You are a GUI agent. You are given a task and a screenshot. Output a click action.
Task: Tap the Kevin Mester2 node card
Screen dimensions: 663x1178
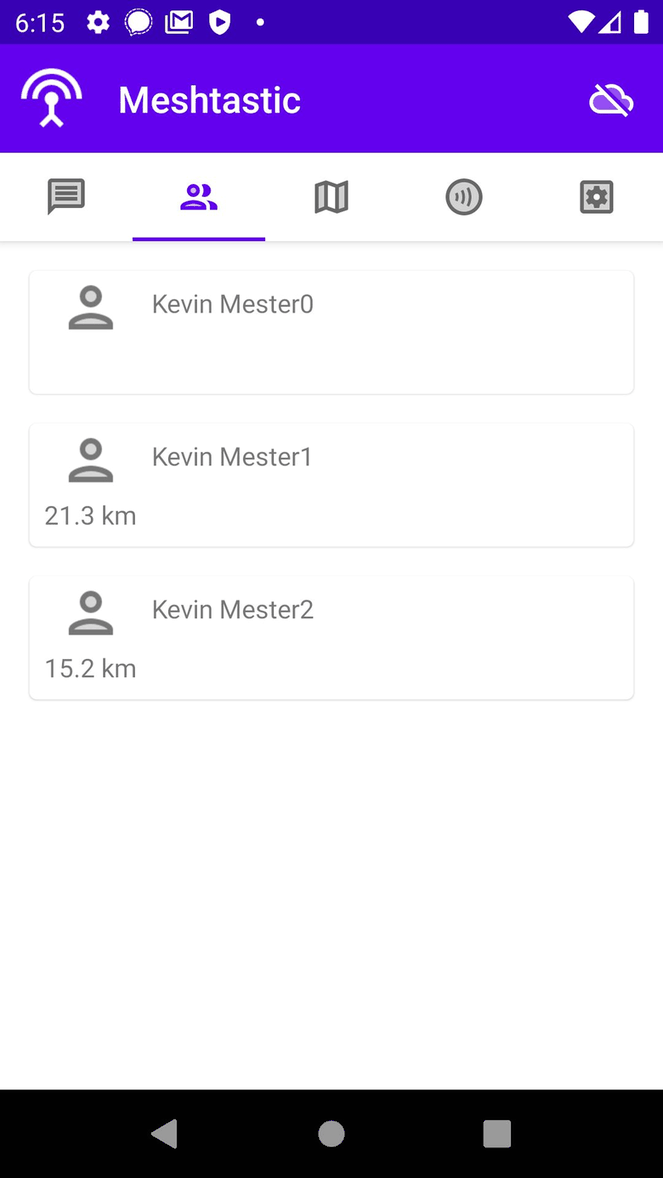(x=331, y=637)
